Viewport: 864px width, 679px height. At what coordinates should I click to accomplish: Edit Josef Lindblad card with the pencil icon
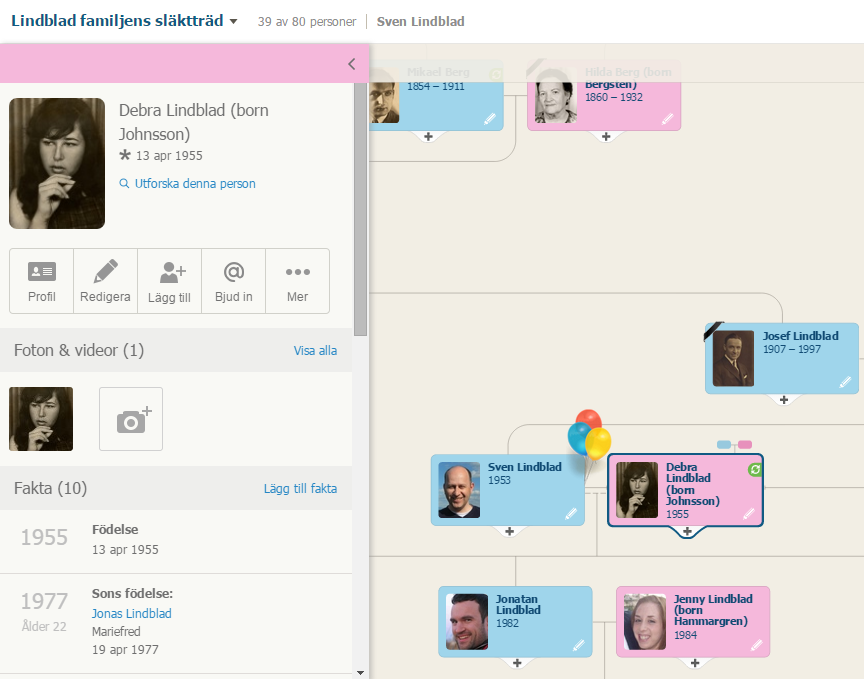pyautogui.click(x=845, y=382)
